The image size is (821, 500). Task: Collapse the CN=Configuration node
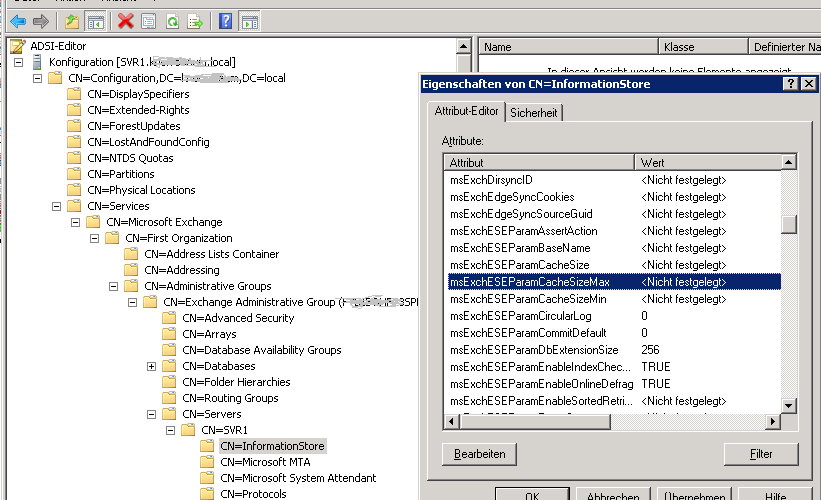37,79
